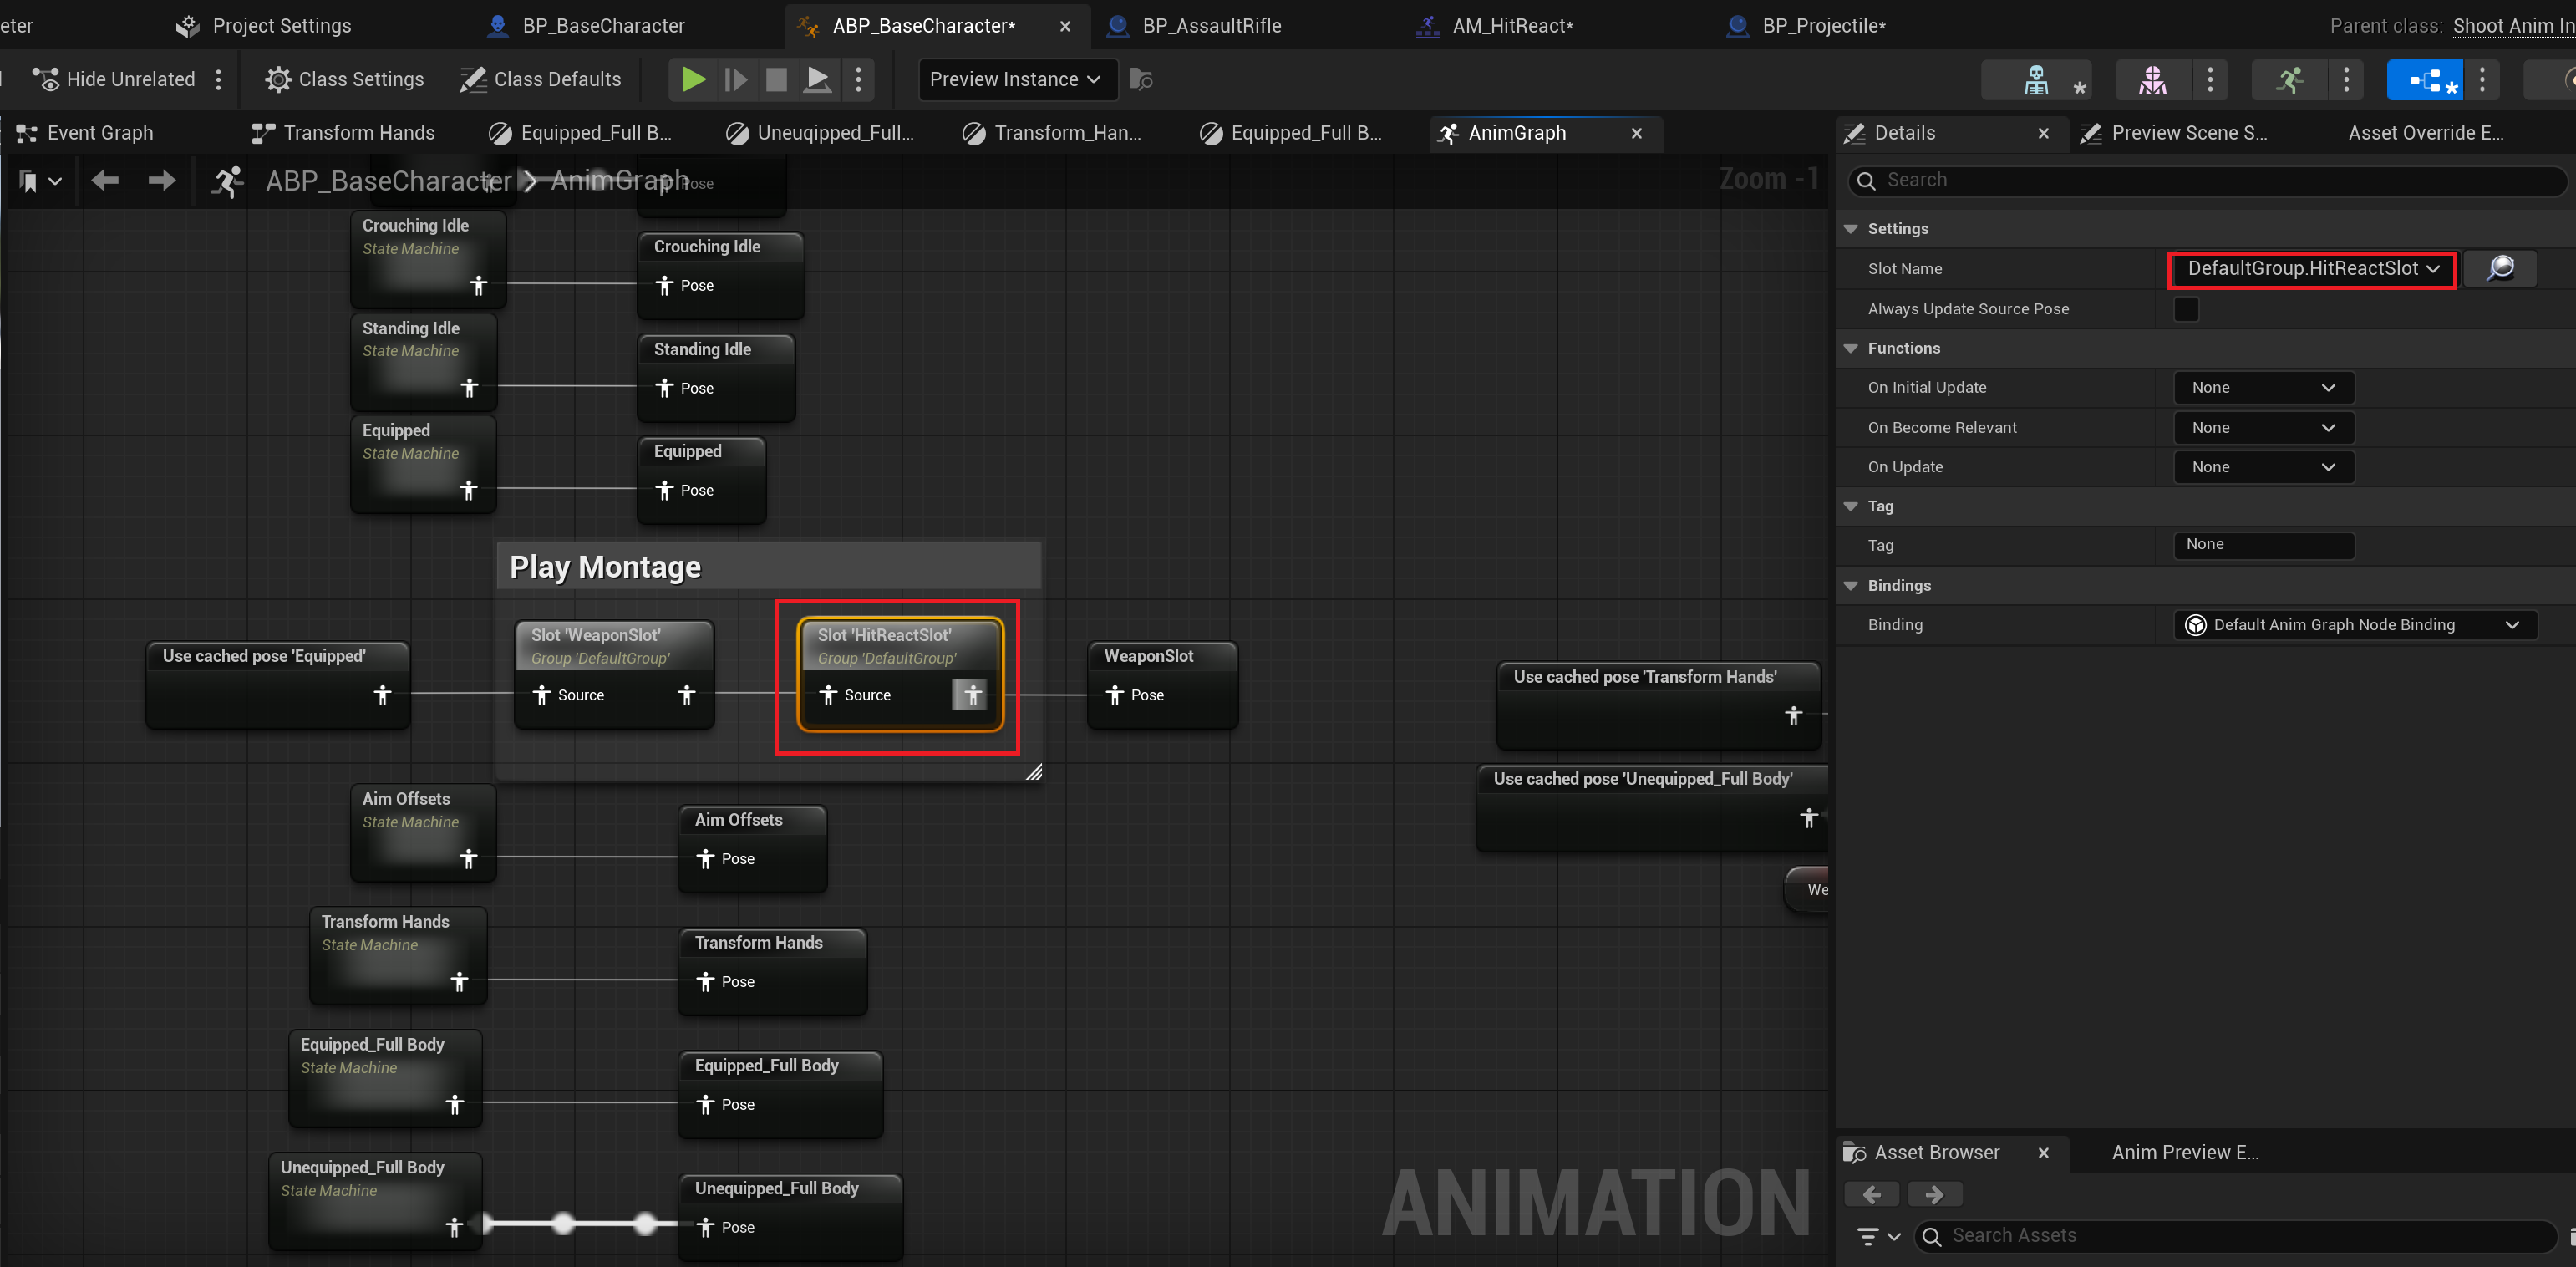
Task: Open the On Become Relevant dropdown
Action: 2262,428
